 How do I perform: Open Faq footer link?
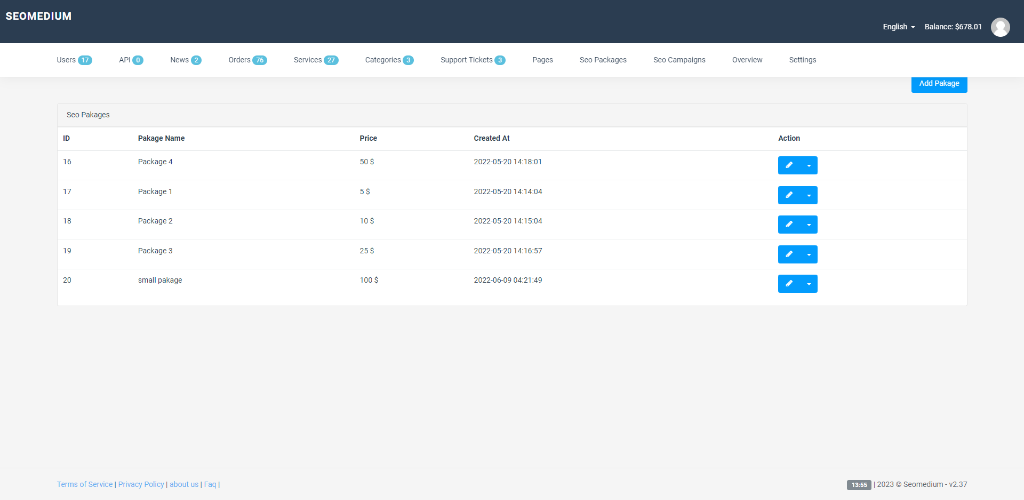(x=210, y=484)
